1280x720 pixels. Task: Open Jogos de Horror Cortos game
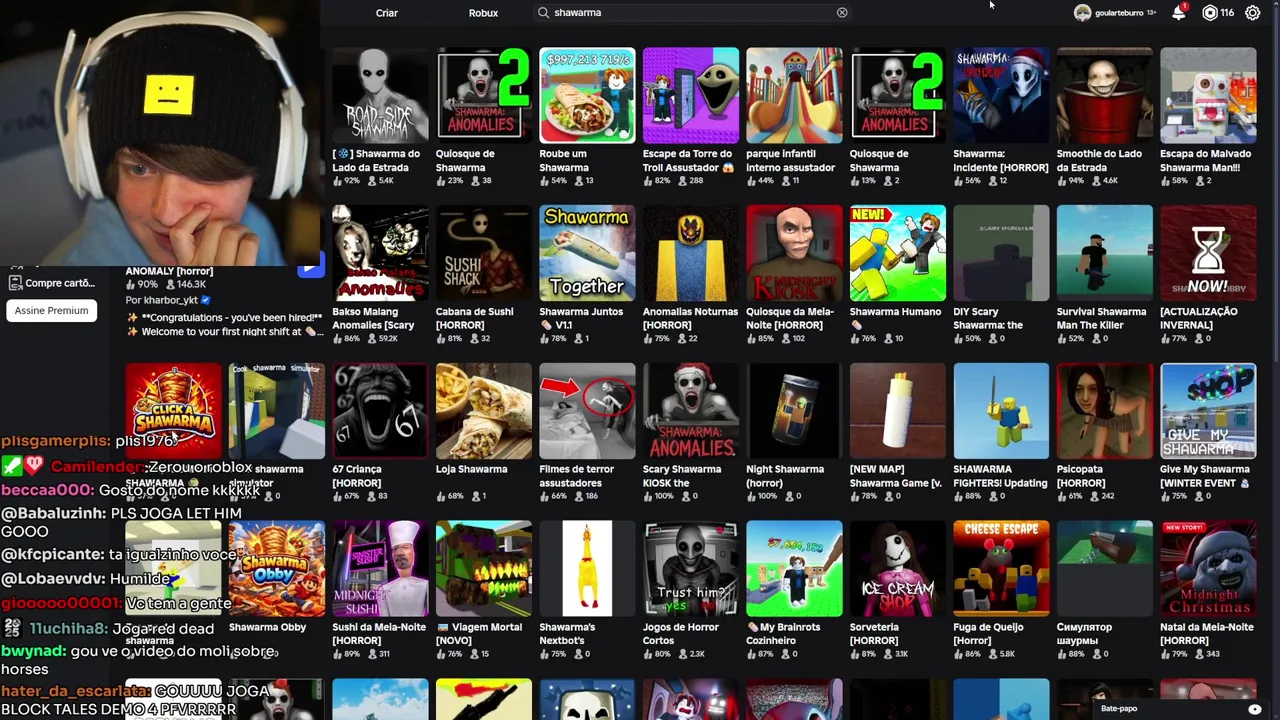point(691,569)
